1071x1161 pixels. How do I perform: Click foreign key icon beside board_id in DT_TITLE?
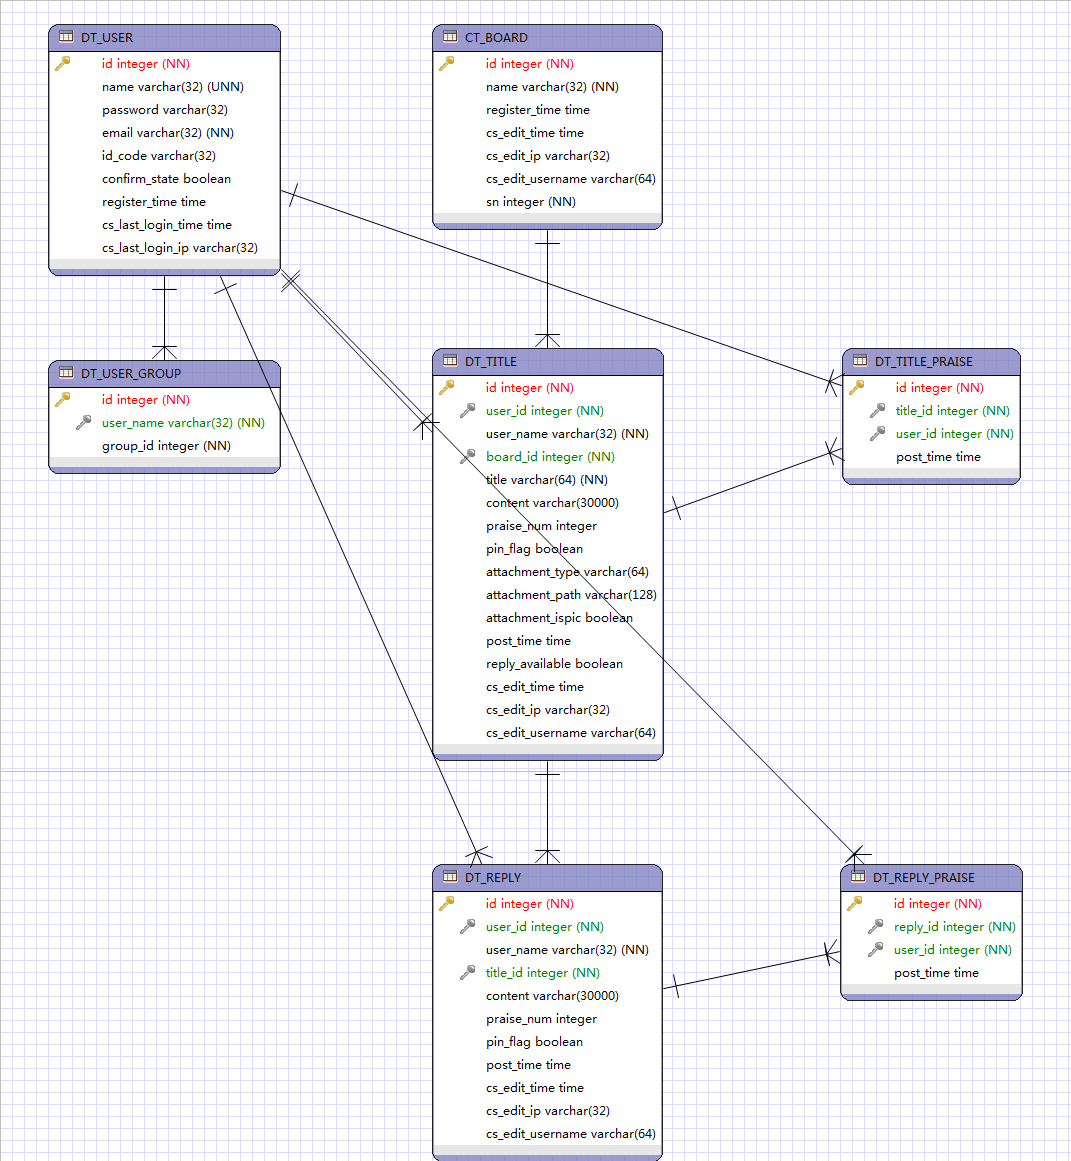point(467,457)
